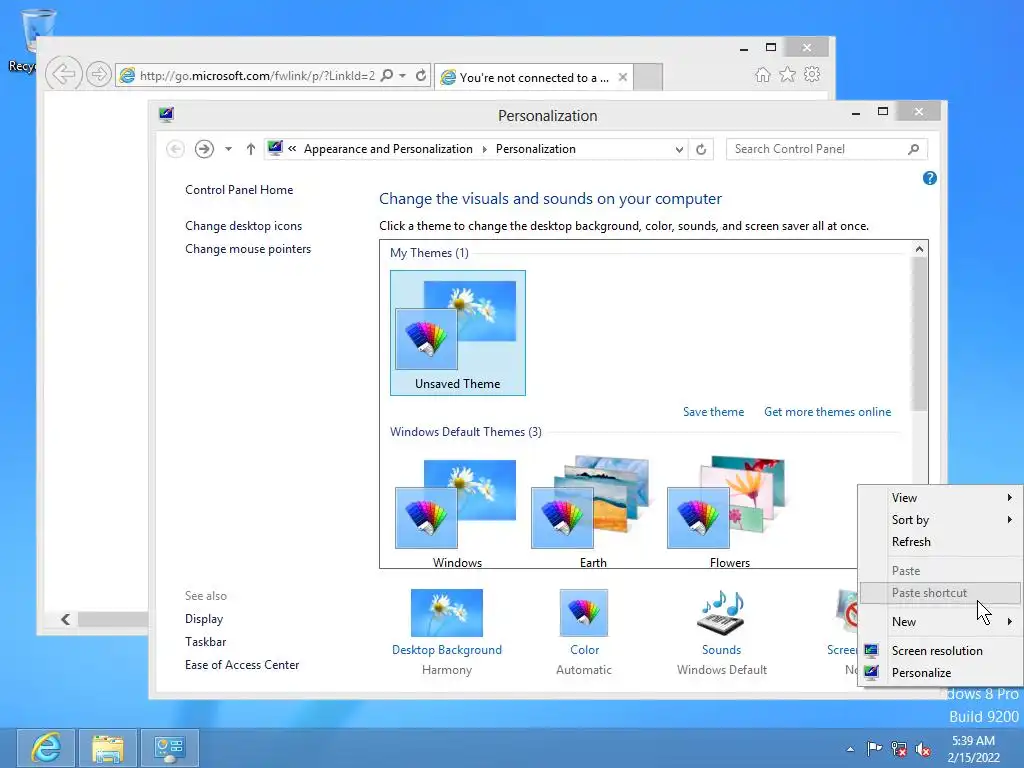
Task: Click 'Get more themes online' link
Action: 827,412
